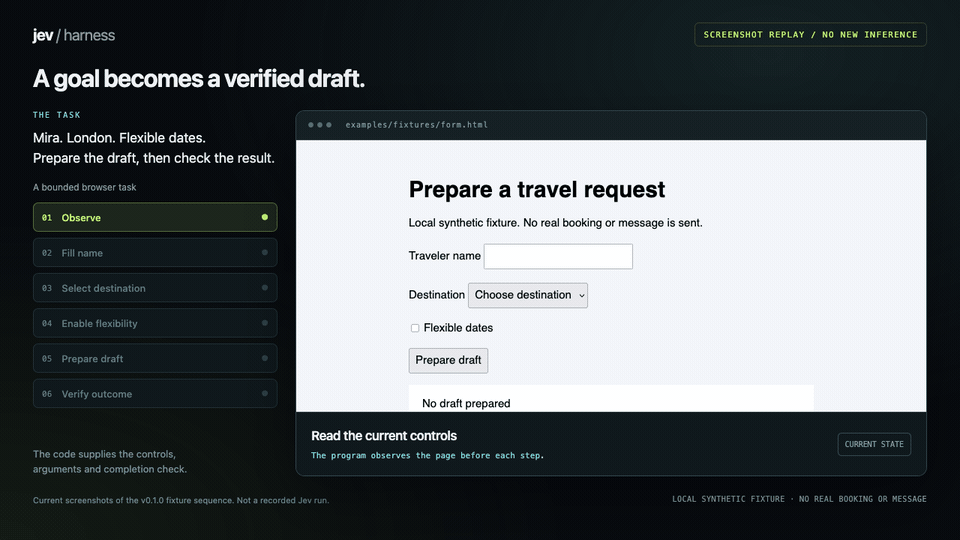Click the jev / harness logo
Viewport: 960px width, 540px height.
(x=73, y=36)
